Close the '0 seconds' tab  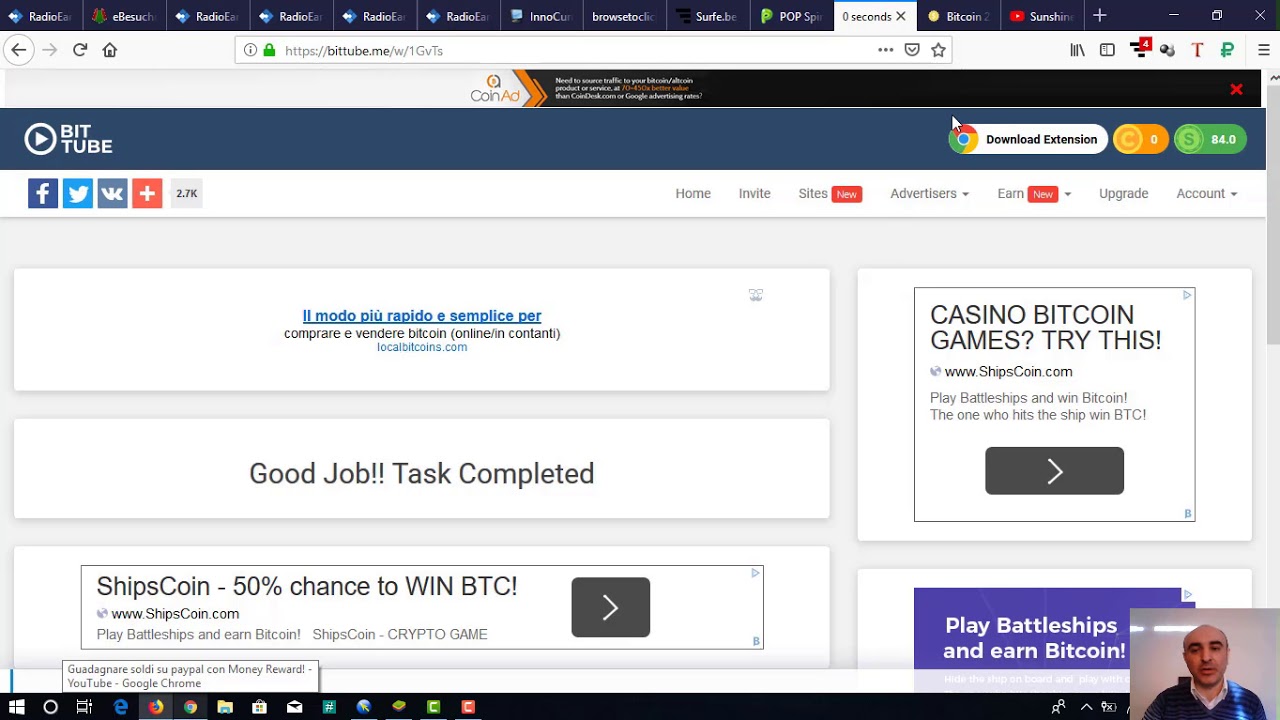point(900,16)
